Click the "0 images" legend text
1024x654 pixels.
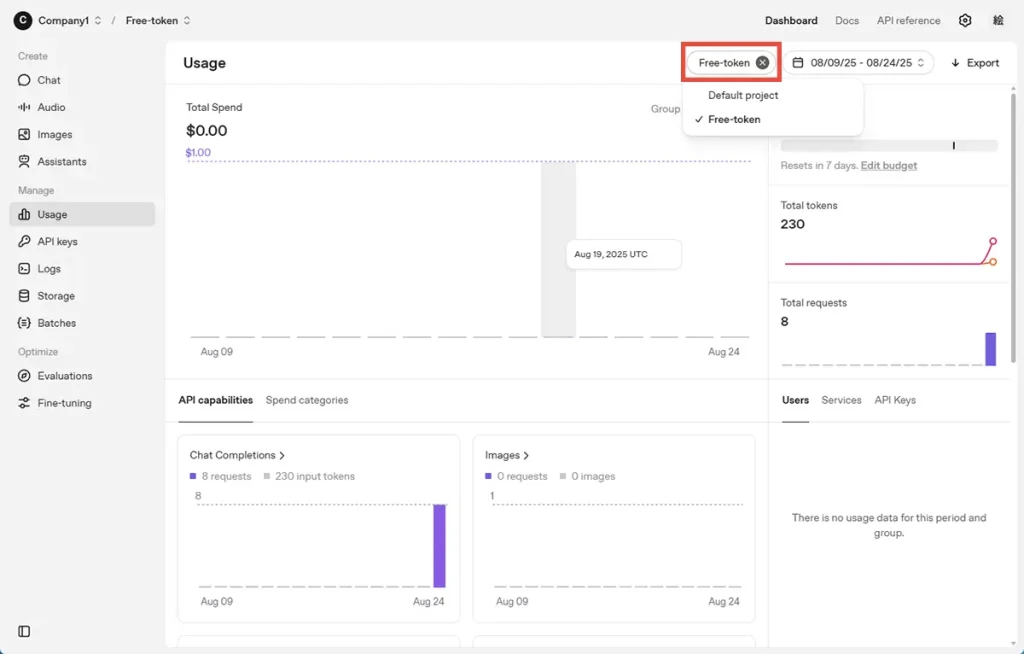pos(593,476)
